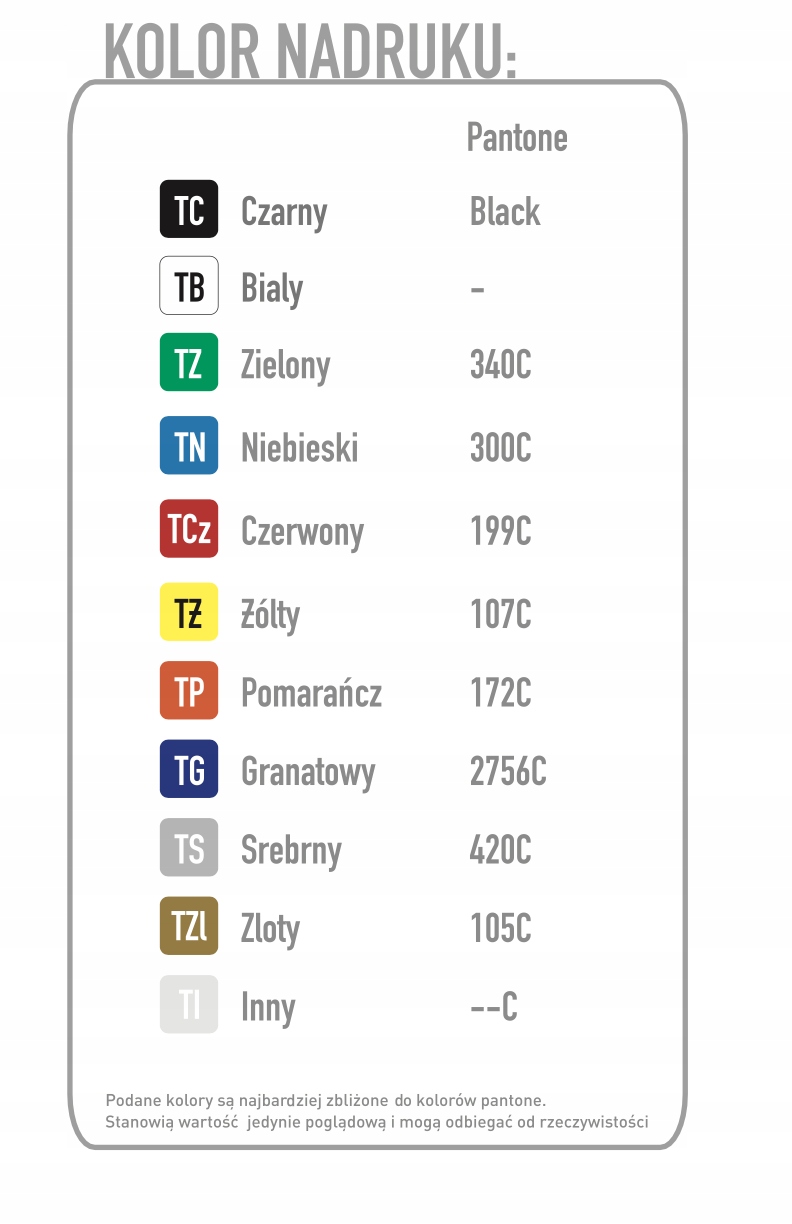The width and height of the screenshot is (792, 1224).
Task: Select the silver TS swatch
Action: (189, 848)
